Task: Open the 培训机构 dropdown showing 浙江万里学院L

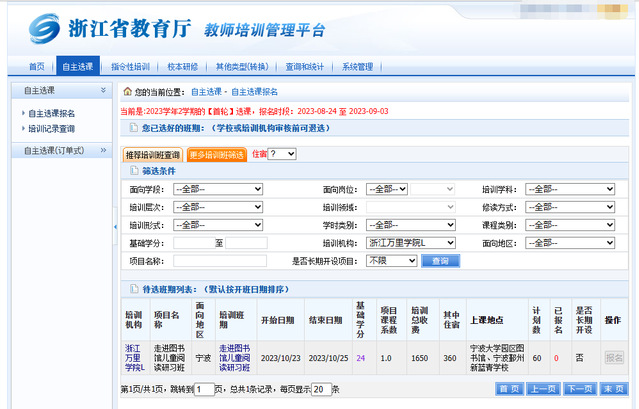Action: pos(411,243)
